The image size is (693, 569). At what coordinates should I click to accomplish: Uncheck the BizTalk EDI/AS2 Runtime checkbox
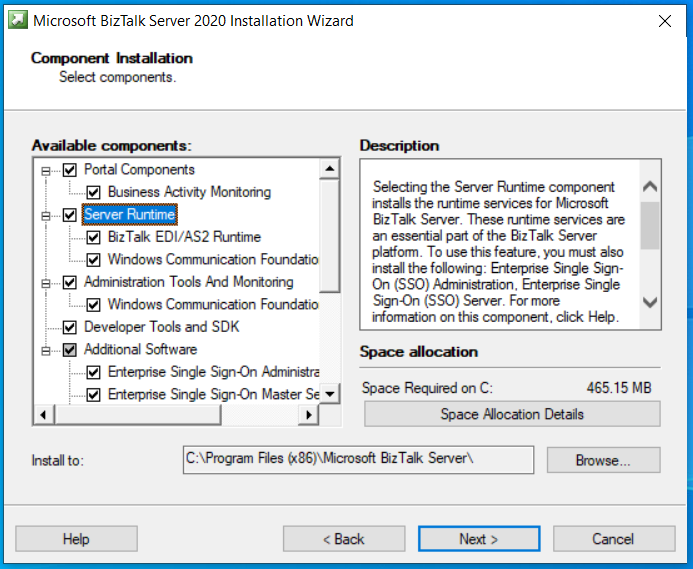[93, 237]
